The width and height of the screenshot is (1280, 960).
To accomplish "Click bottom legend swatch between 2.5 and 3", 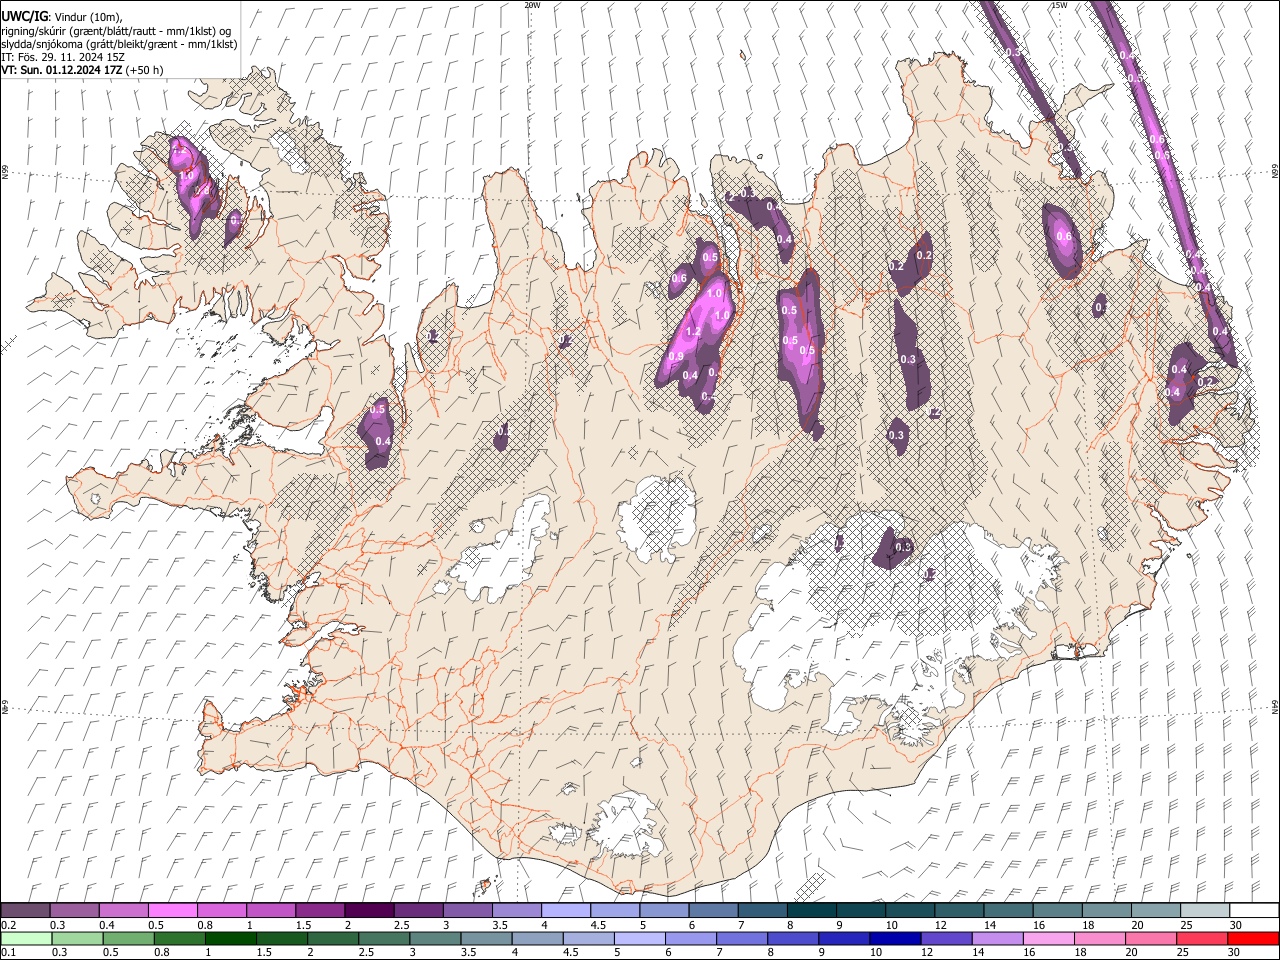I will 383,938.
